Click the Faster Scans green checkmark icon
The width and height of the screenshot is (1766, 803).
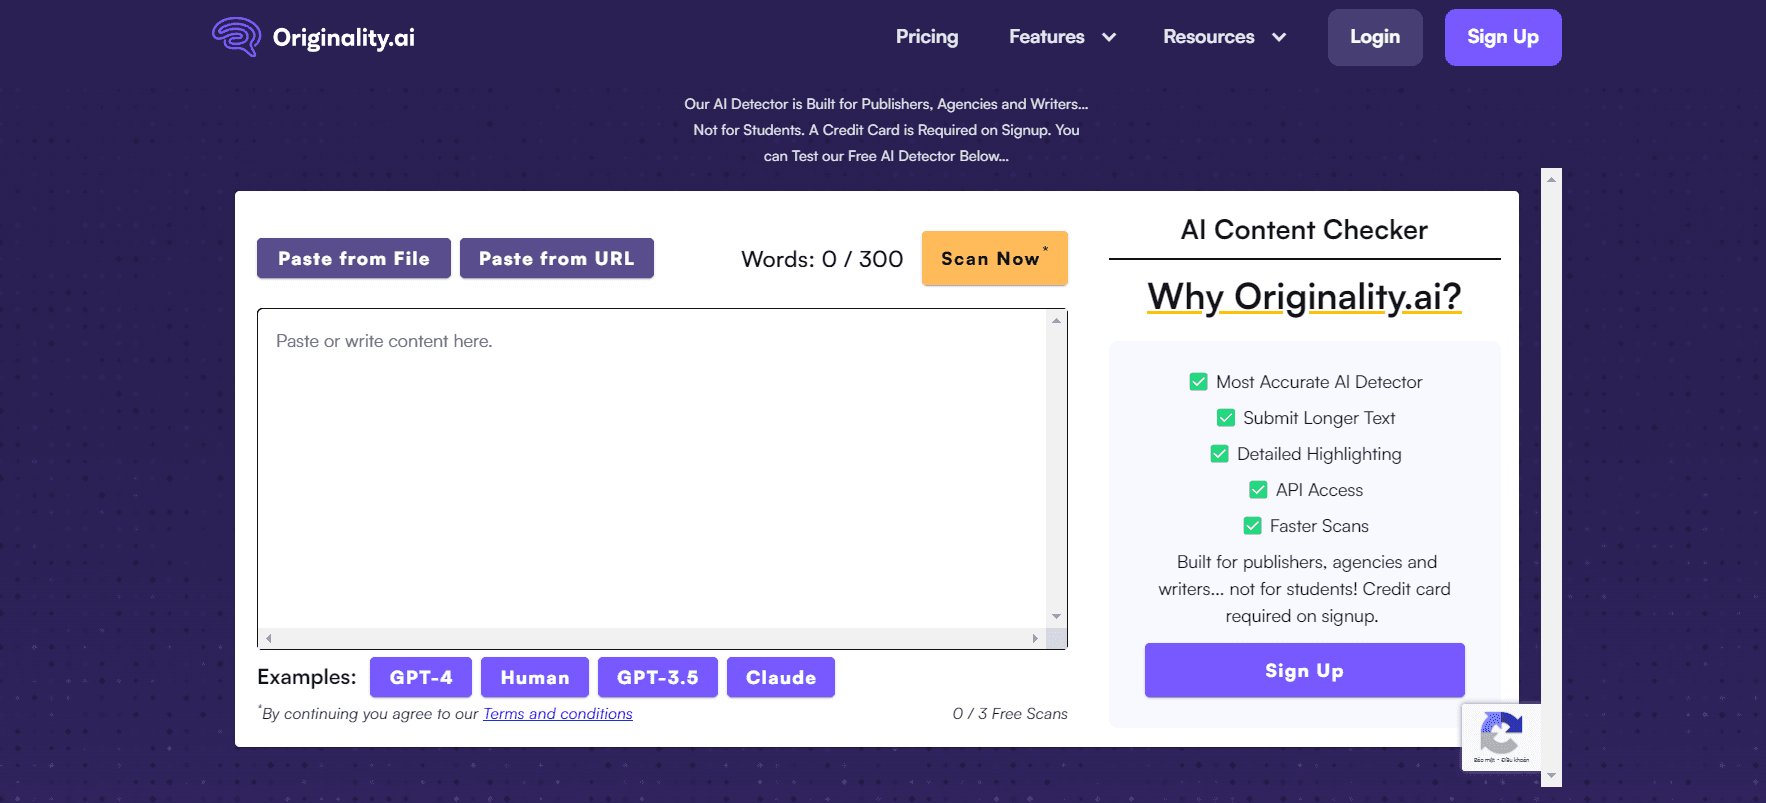click(1252, 526)
